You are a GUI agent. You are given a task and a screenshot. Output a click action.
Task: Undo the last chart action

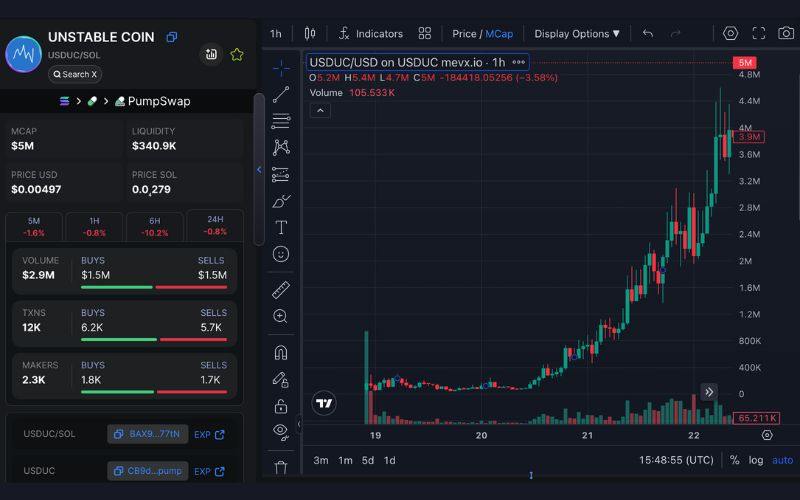tap(648, 34)
